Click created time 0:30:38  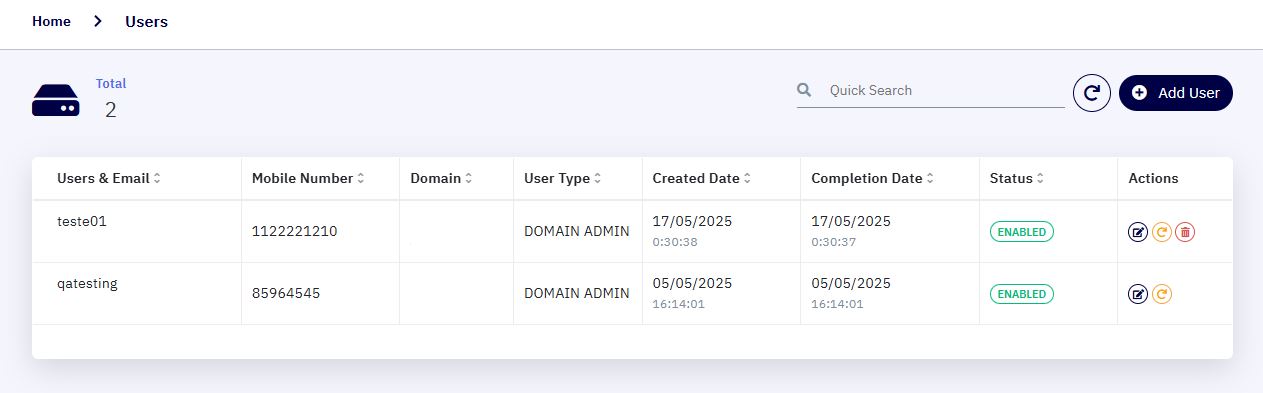(675, 242)
